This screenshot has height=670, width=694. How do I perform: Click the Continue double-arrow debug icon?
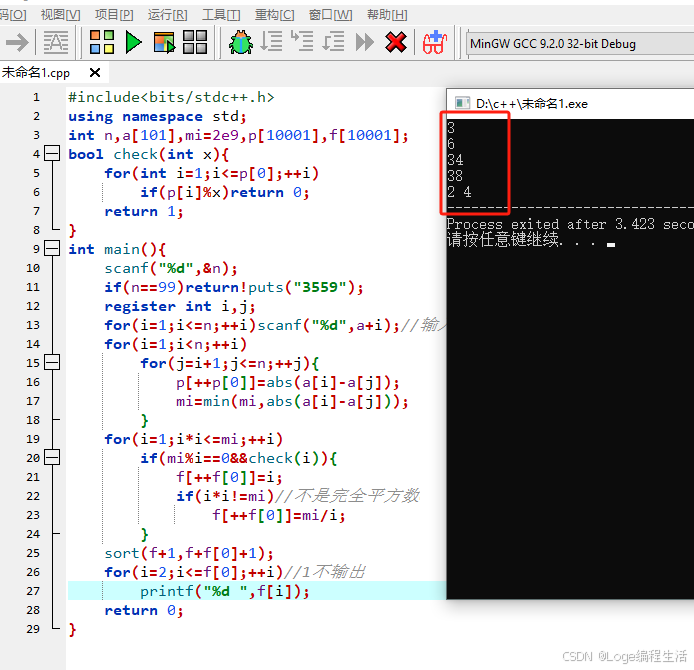364,42
